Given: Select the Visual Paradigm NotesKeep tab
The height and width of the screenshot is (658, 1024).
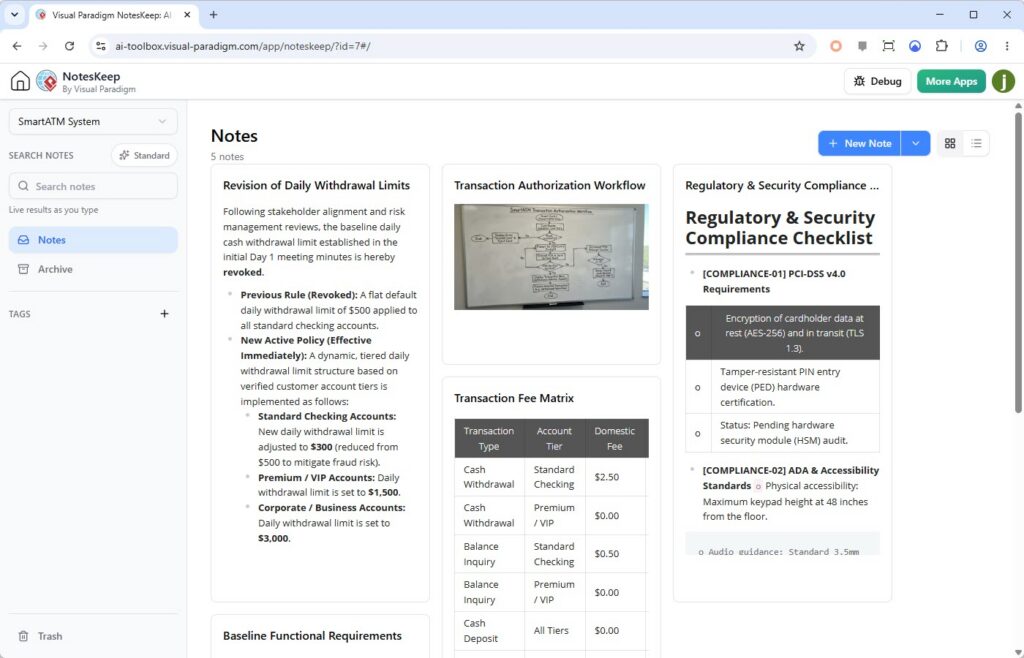Looking at the screenshot, I should (111, 14).
